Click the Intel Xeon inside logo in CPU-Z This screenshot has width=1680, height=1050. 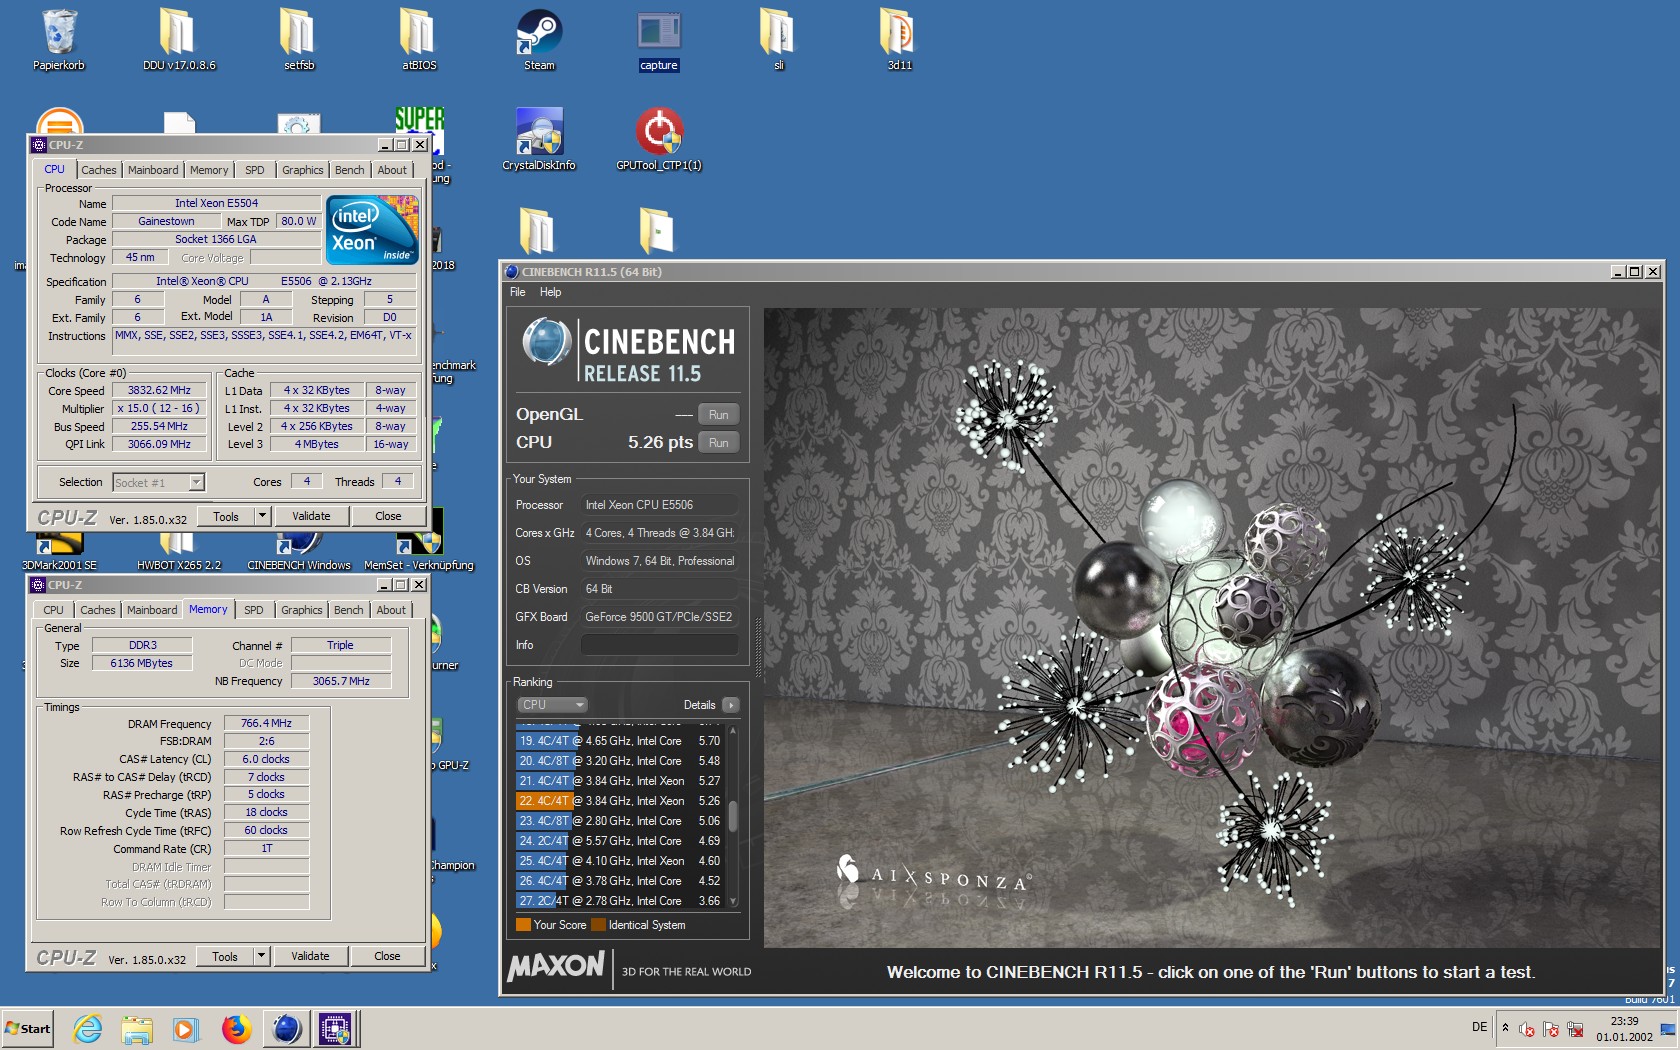pyautogui.click(x=373, y=229)
